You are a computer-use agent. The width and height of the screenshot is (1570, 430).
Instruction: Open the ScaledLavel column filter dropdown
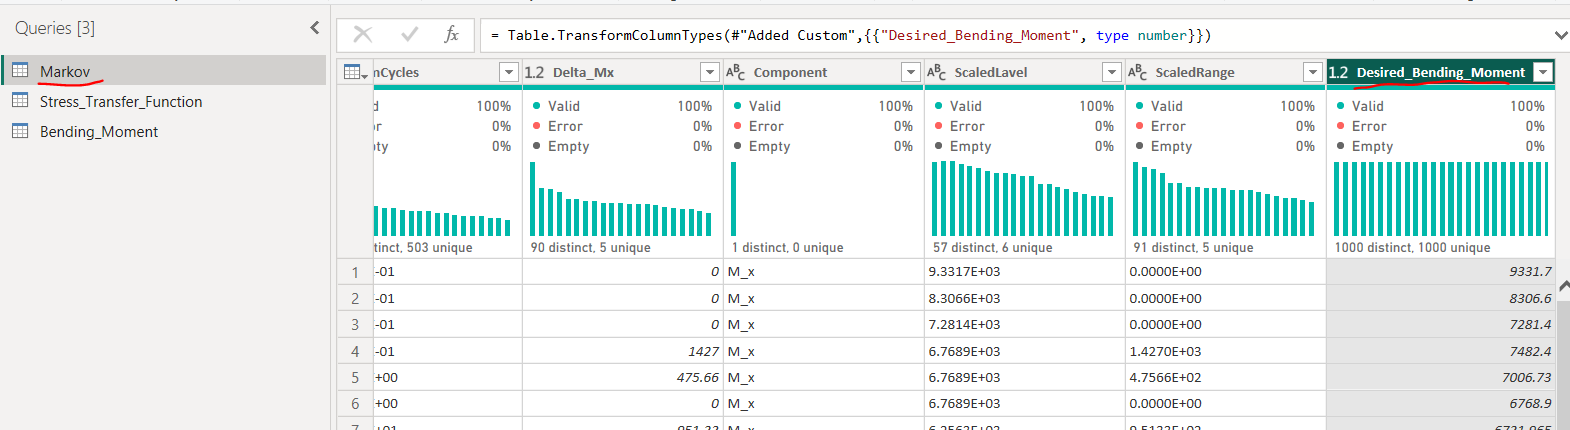(x=1112, y=72)
